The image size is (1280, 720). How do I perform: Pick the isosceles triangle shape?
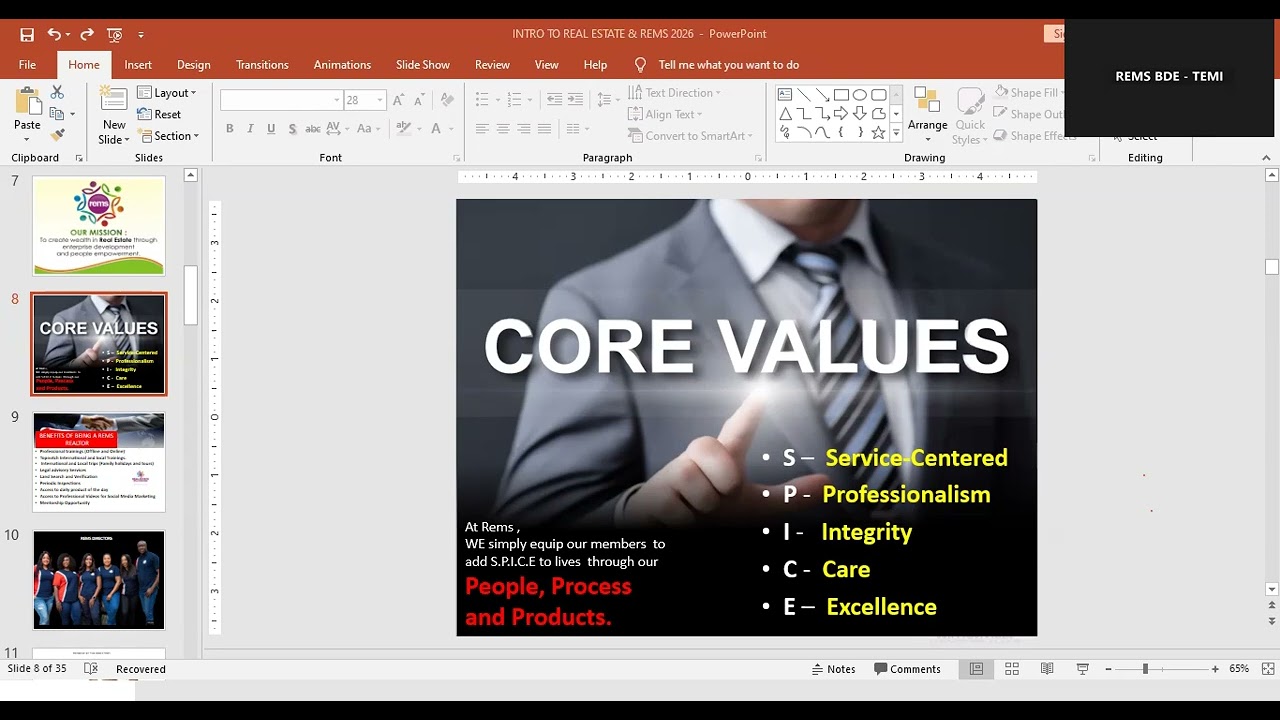click(x=786, y=114)
